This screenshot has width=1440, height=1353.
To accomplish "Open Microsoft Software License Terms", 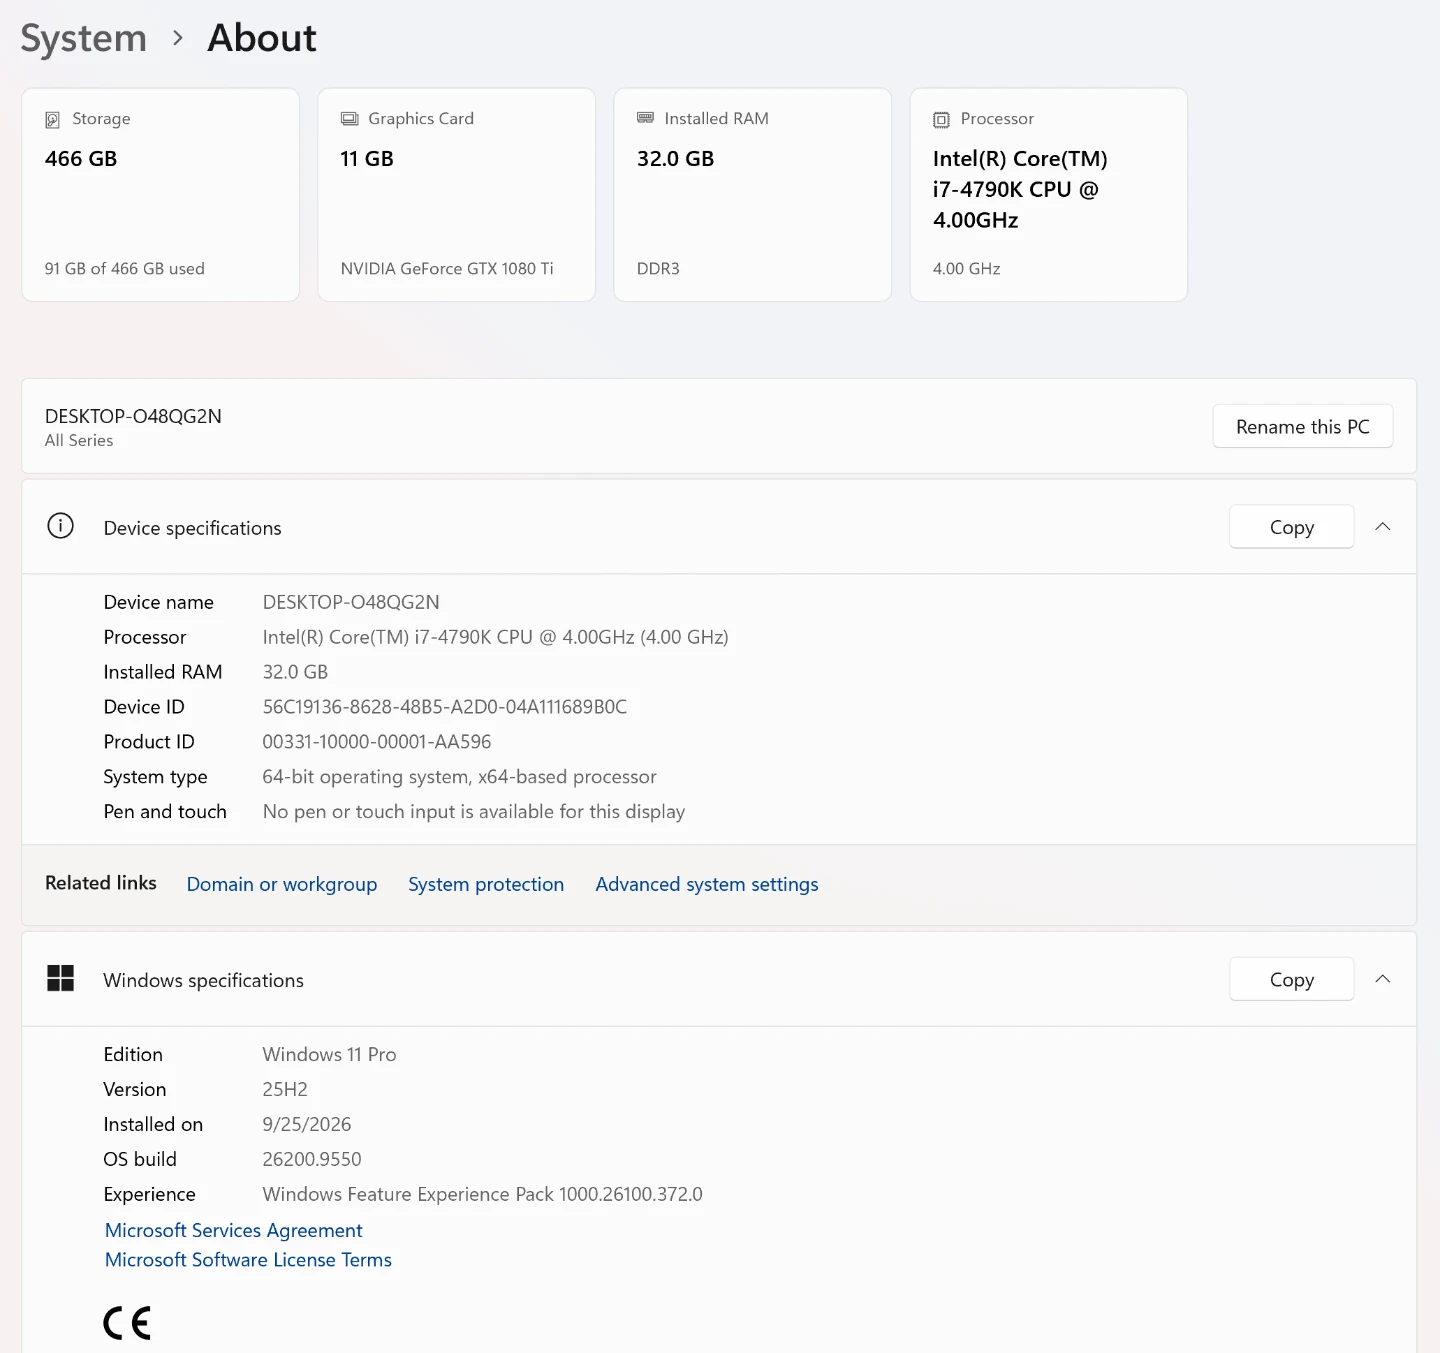I will click(248, 1260).
